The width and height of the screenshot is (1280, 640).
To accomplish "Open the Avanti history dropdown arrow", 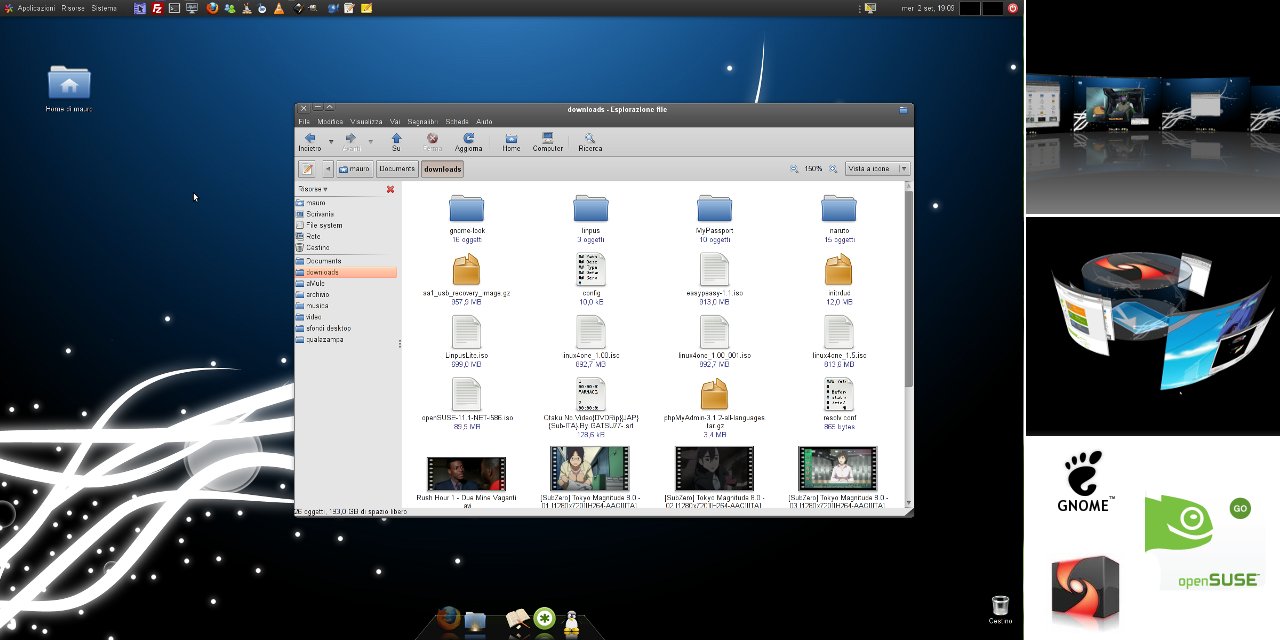I will click(370, 141).
